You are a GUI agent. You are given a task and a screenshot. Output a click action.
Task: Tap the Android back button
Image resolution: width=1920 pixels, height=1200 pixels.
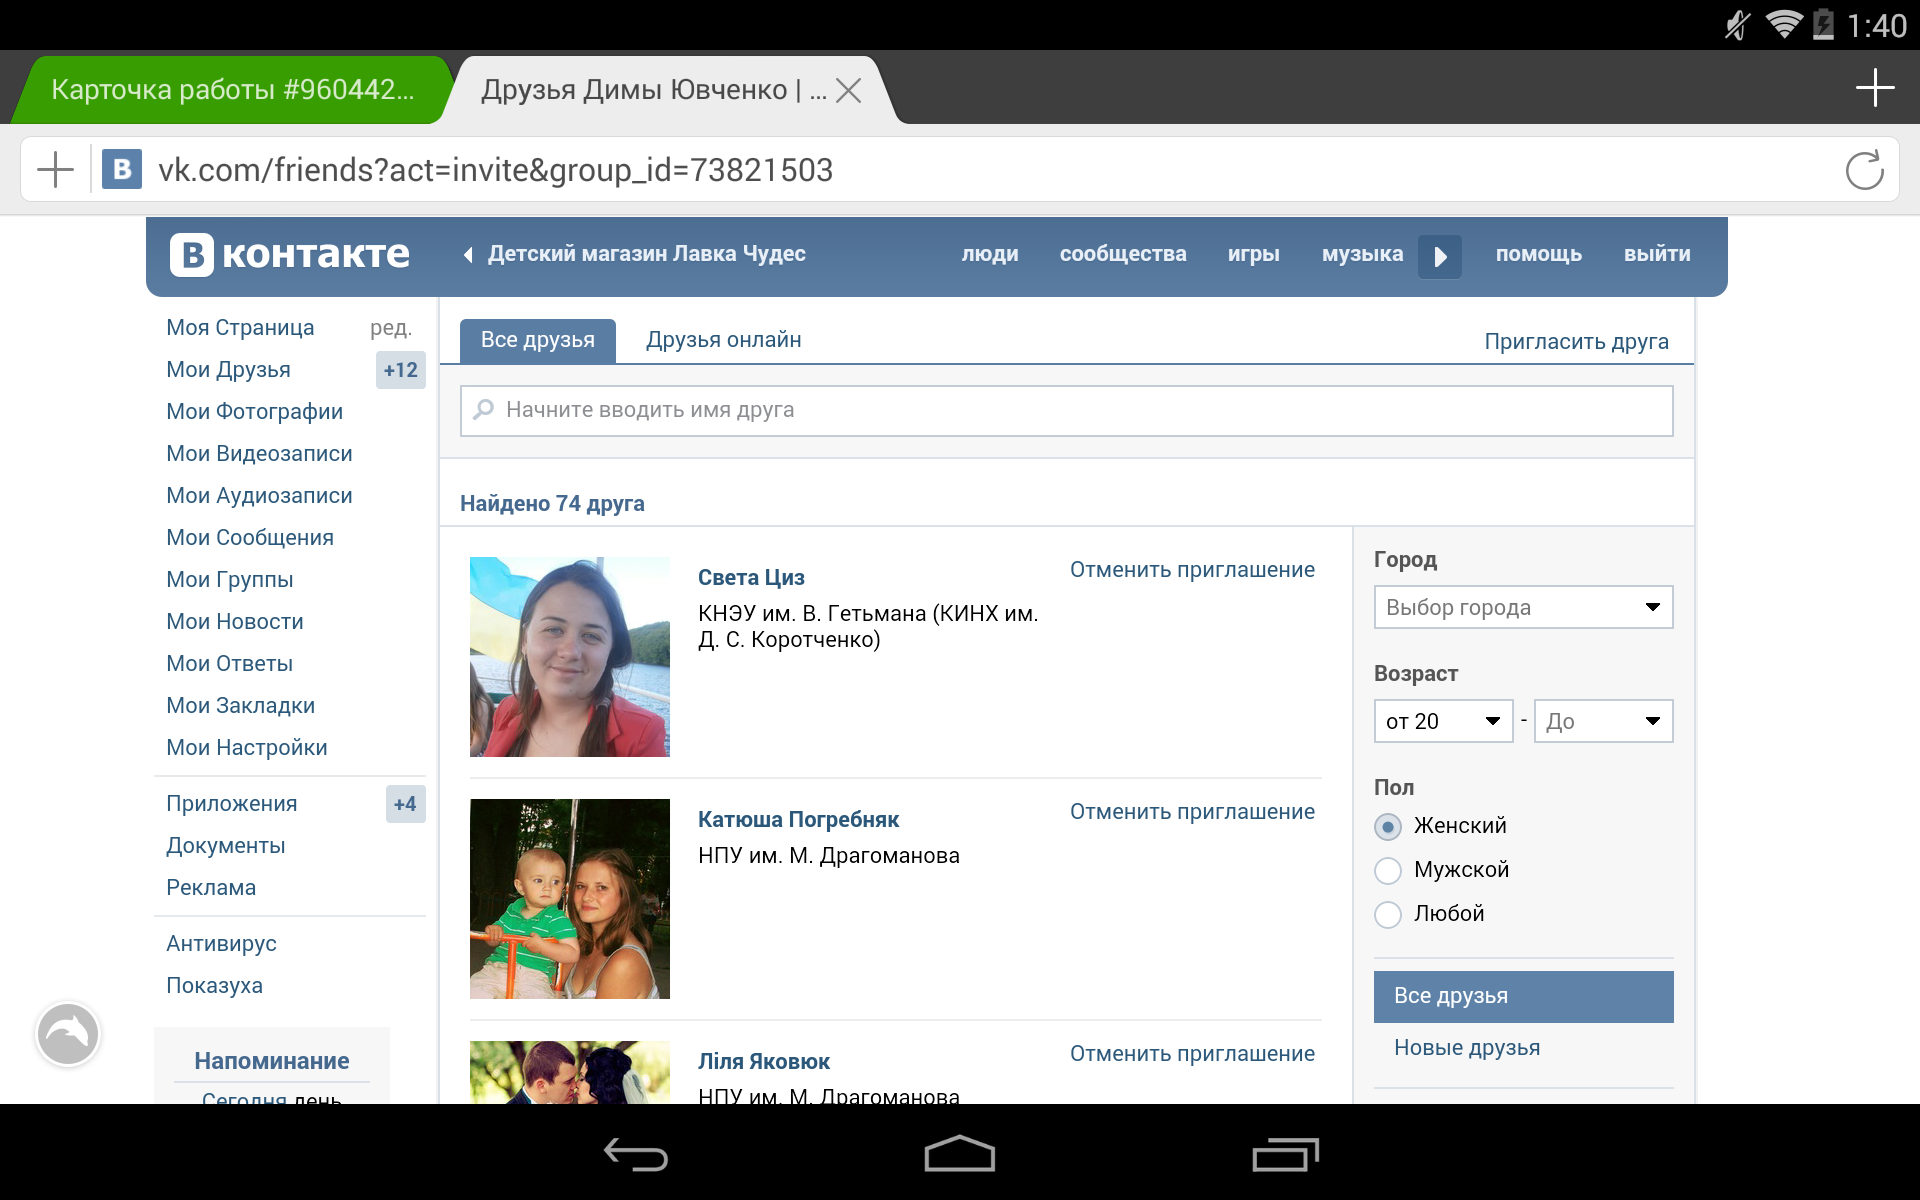(x=636, y=1155)
